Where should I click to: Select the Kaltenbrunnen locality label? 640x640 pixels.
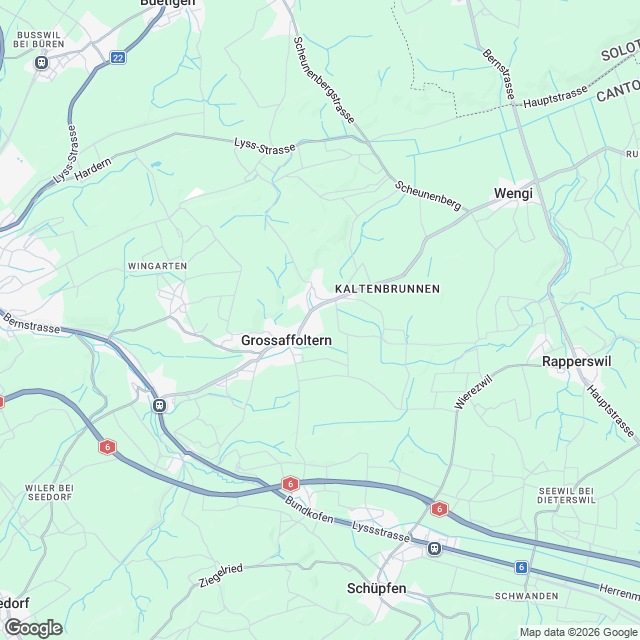click(x=387, y=289)
